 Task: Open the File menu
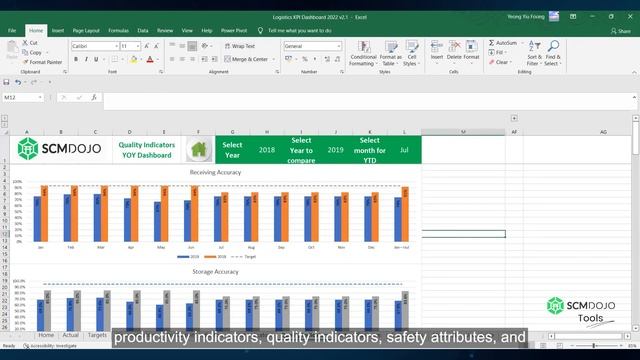point(12,31)
